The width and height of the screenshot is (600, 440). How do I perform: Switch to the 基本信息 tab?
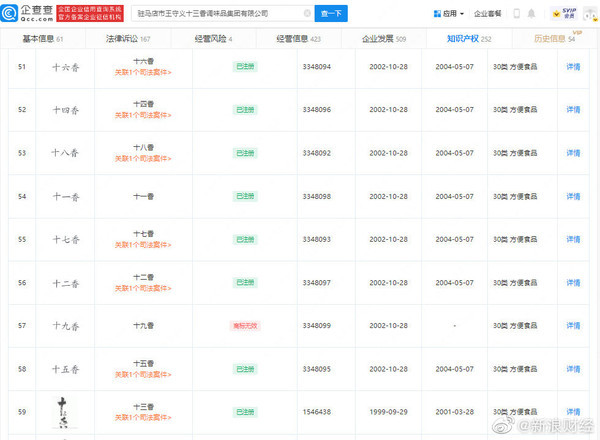(42, 39)
